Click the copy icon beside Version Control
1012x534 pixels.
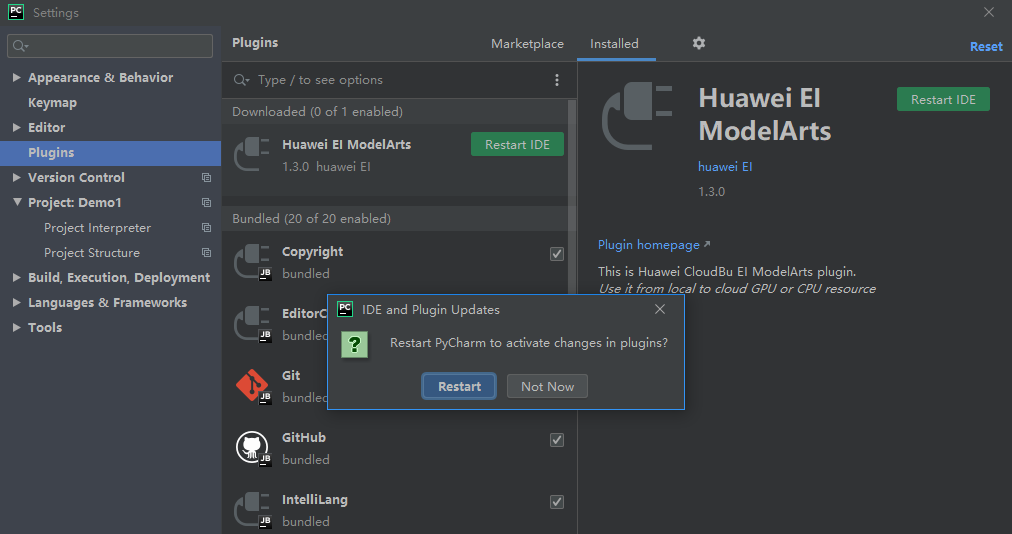(206, 178)
